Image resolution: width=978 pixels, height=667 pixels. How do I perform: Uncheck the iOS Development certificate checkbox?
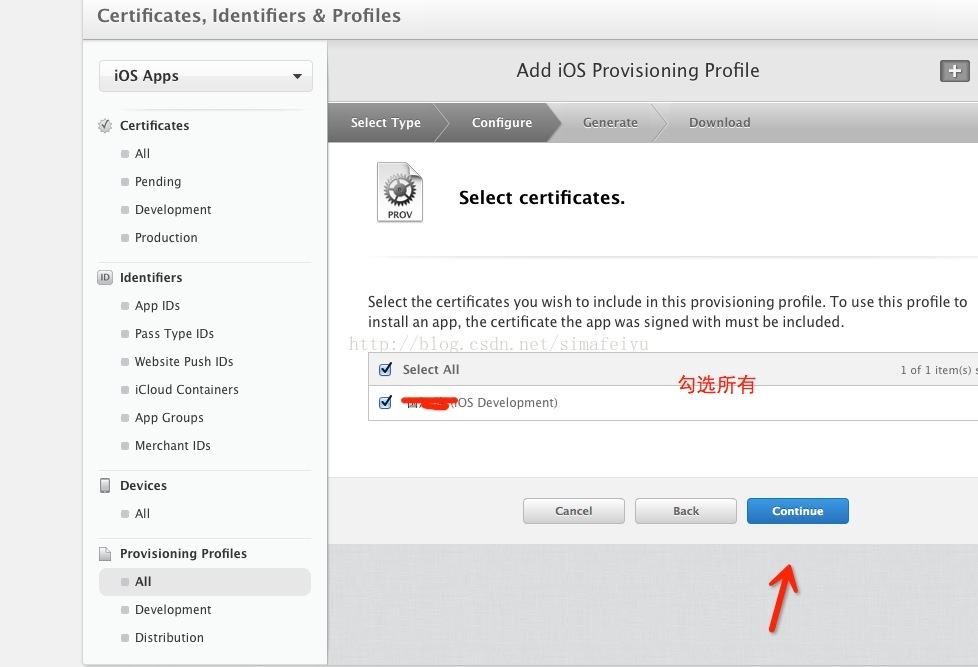(x=385, y=402)
